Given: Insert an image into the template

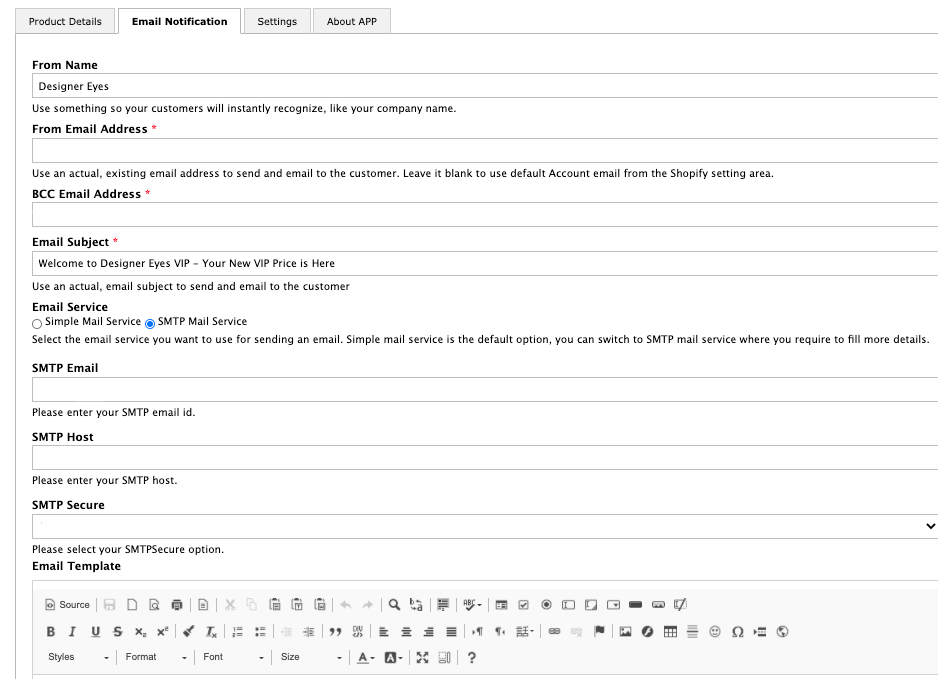Looking at the screenshot, I should 625,632.
